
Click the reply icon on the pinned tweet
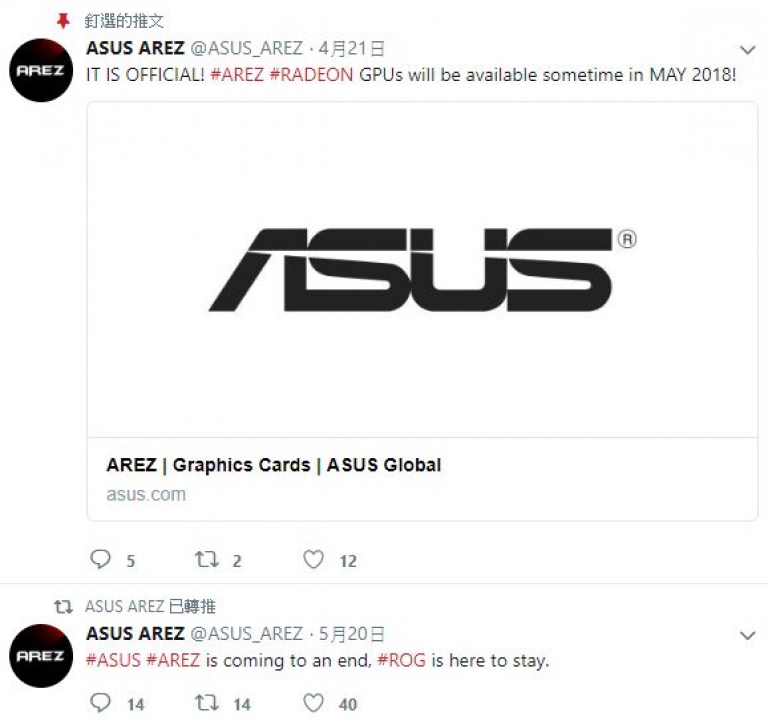pyautogui.click(x=101, y=559)
